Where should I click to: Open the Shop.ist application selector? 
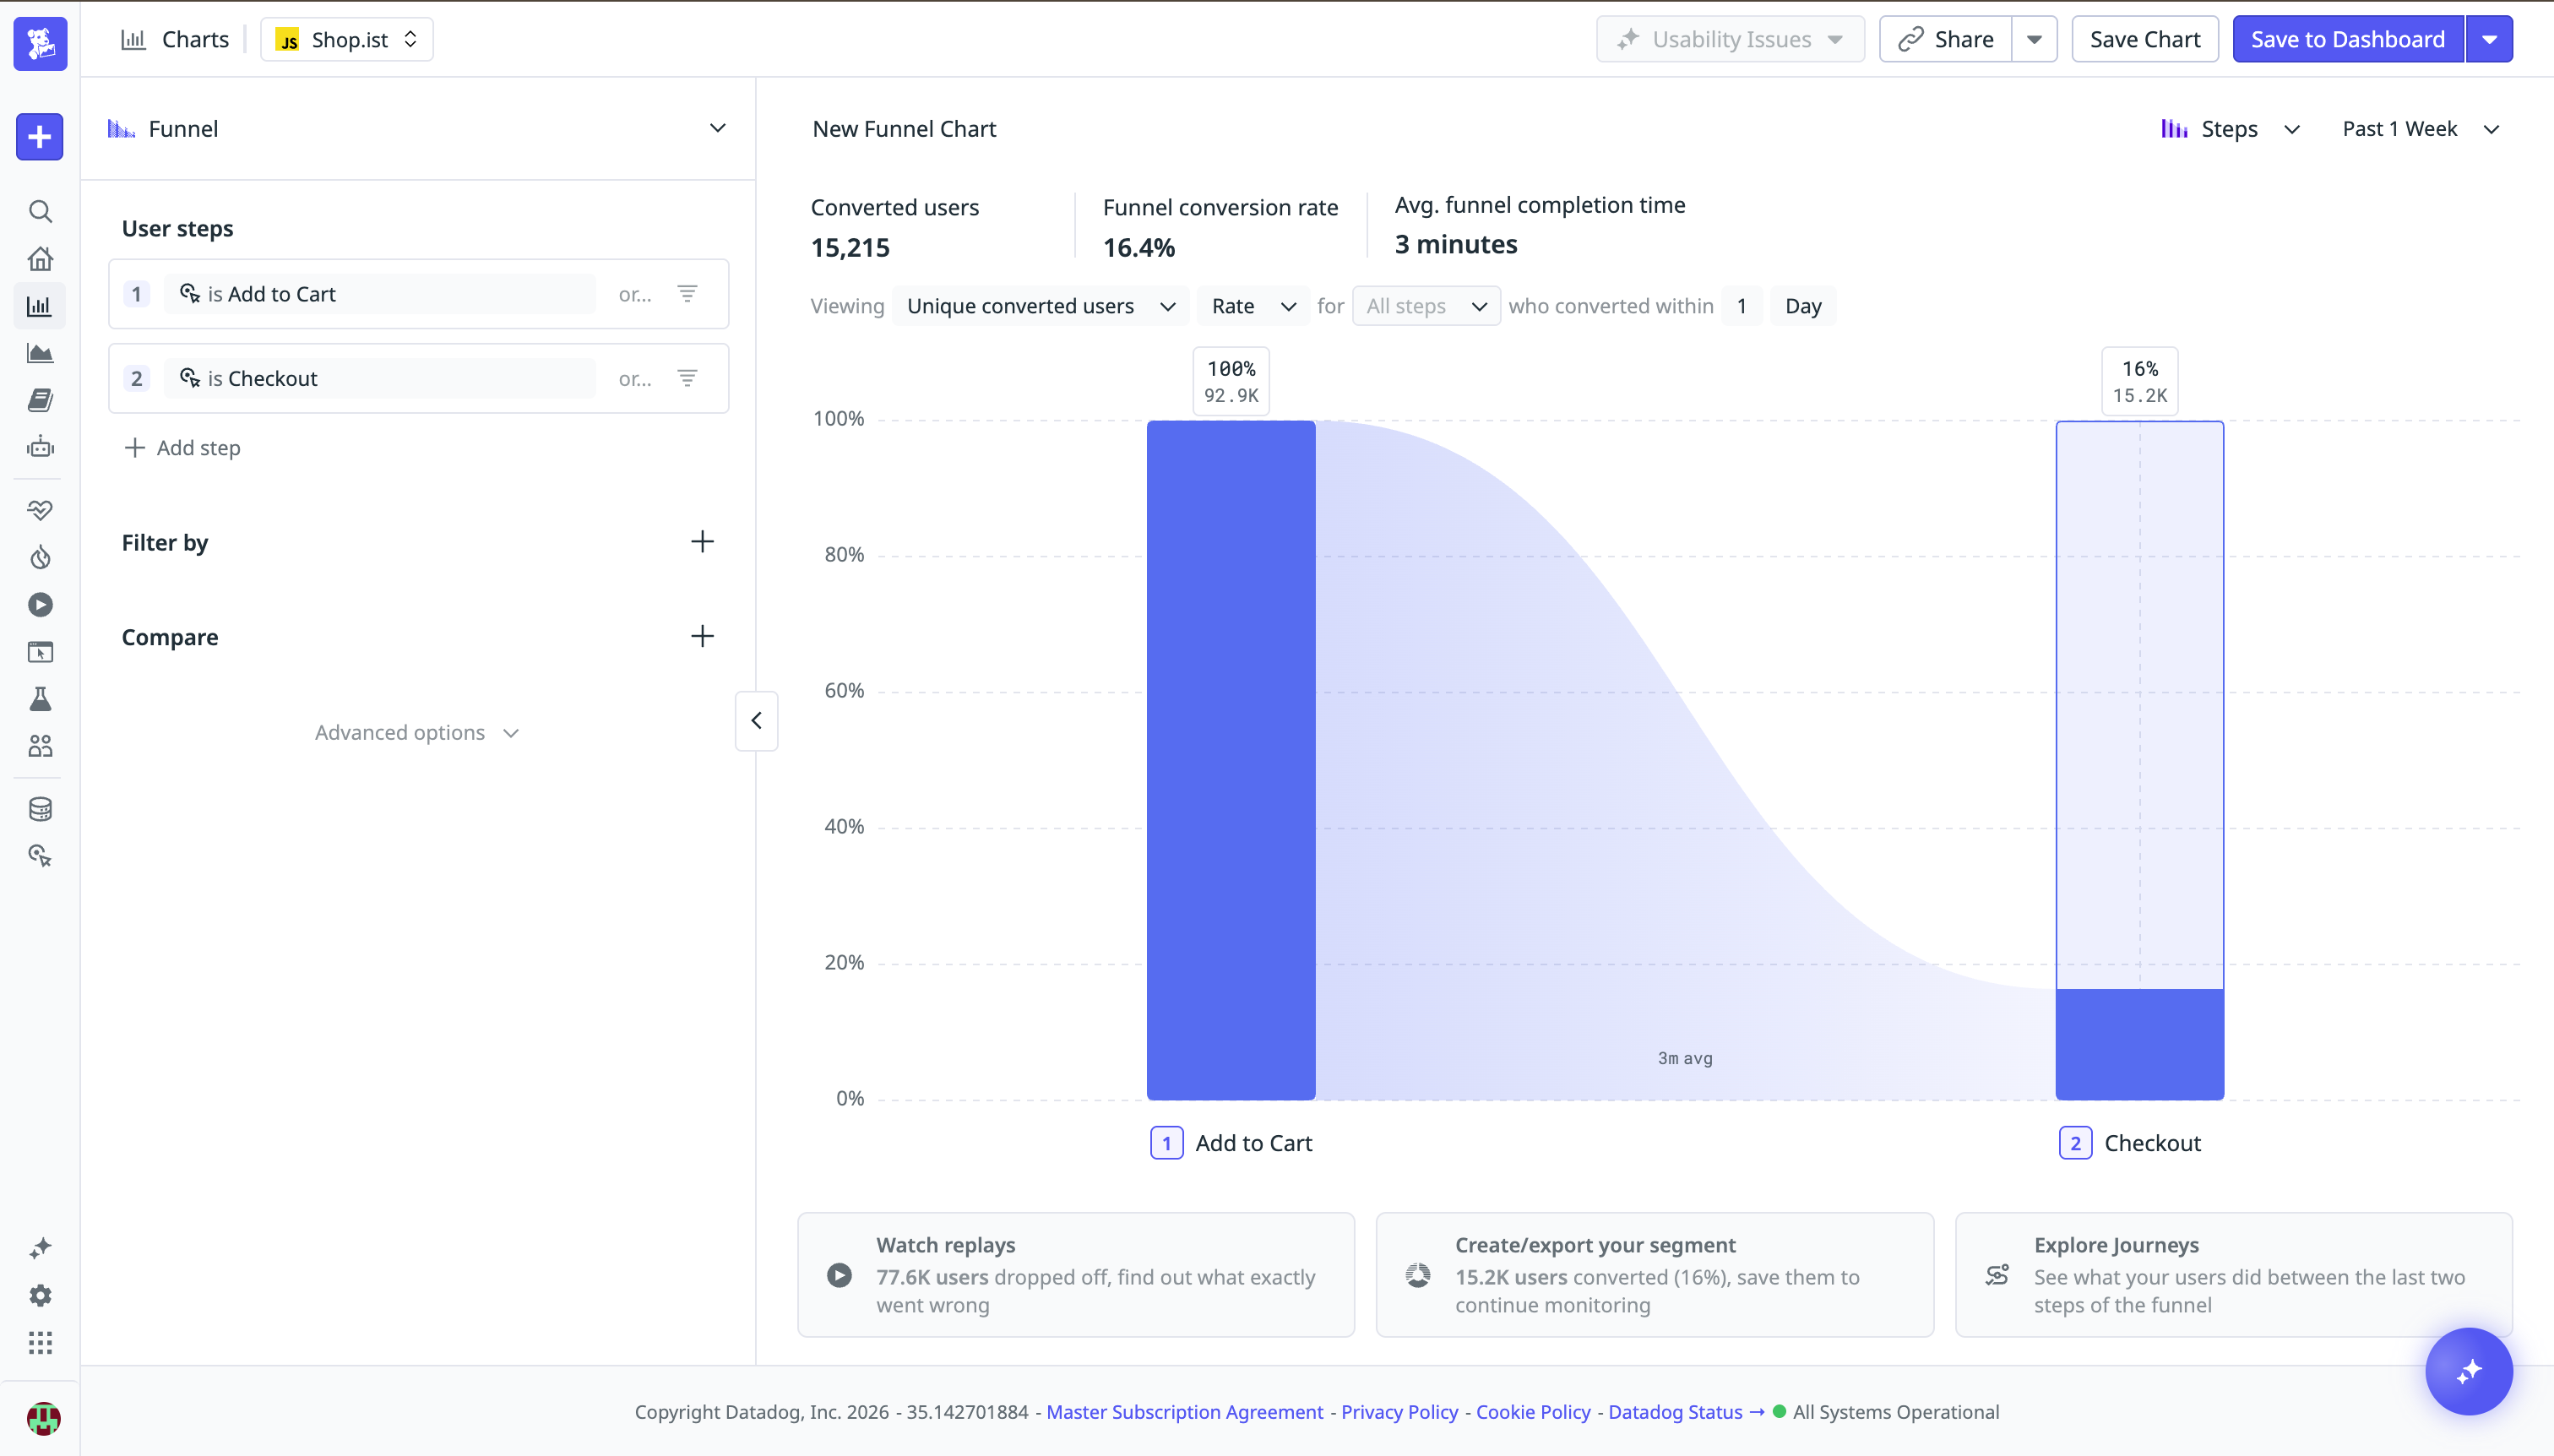click(347, 39)
